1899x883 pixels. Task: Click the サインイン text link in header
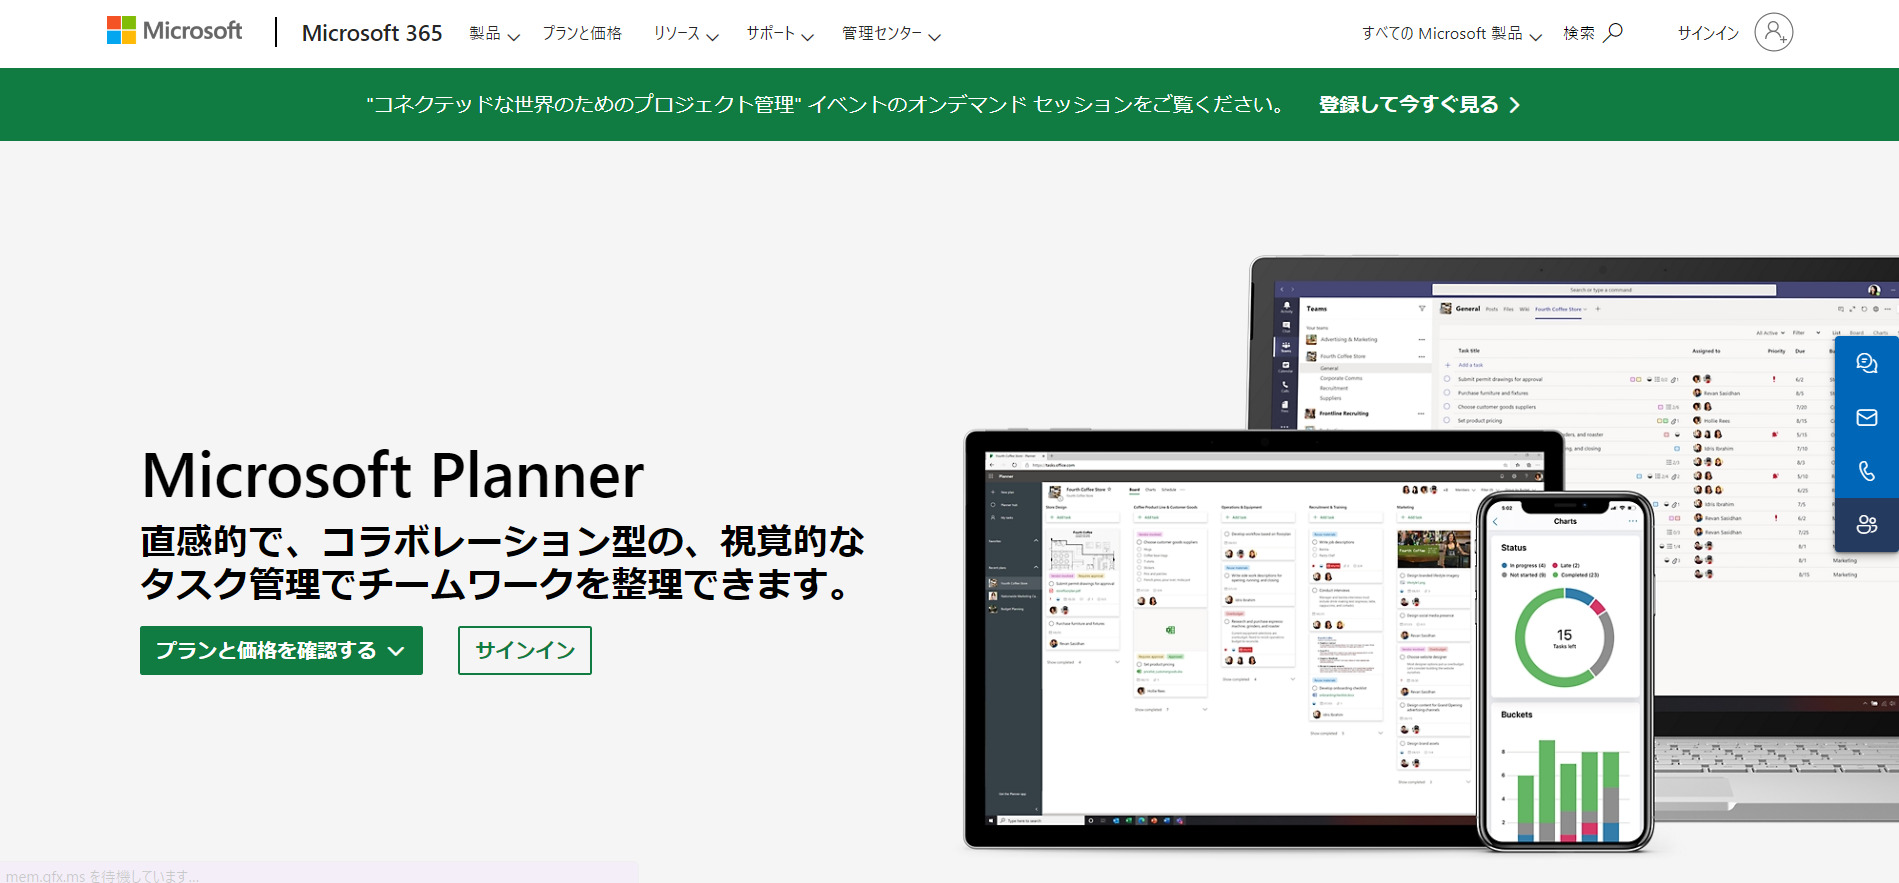[1708, 33]
